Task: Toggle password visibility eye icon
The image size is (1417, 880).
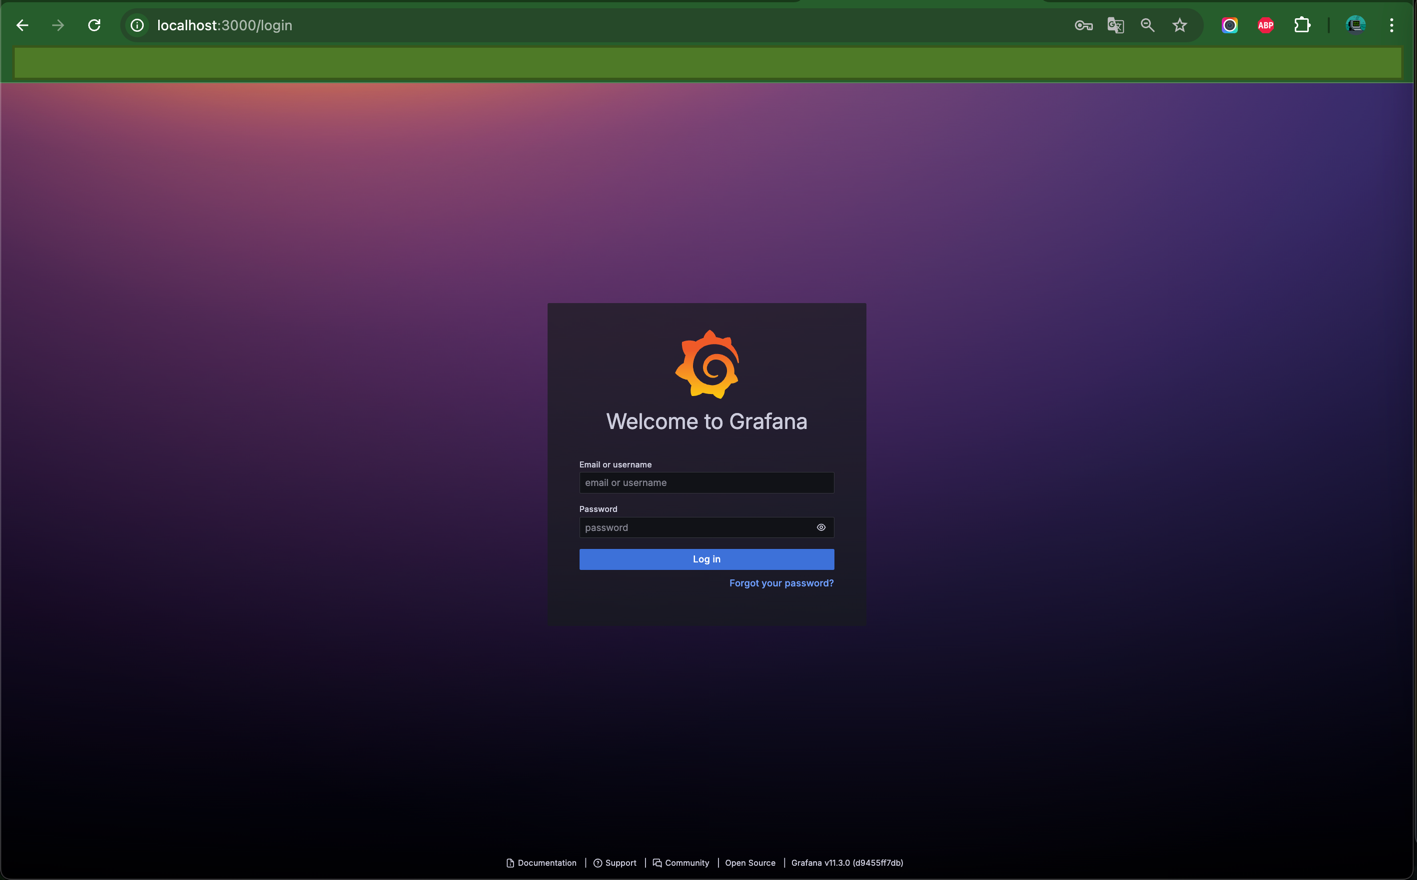Action: (x=821, y=527)
